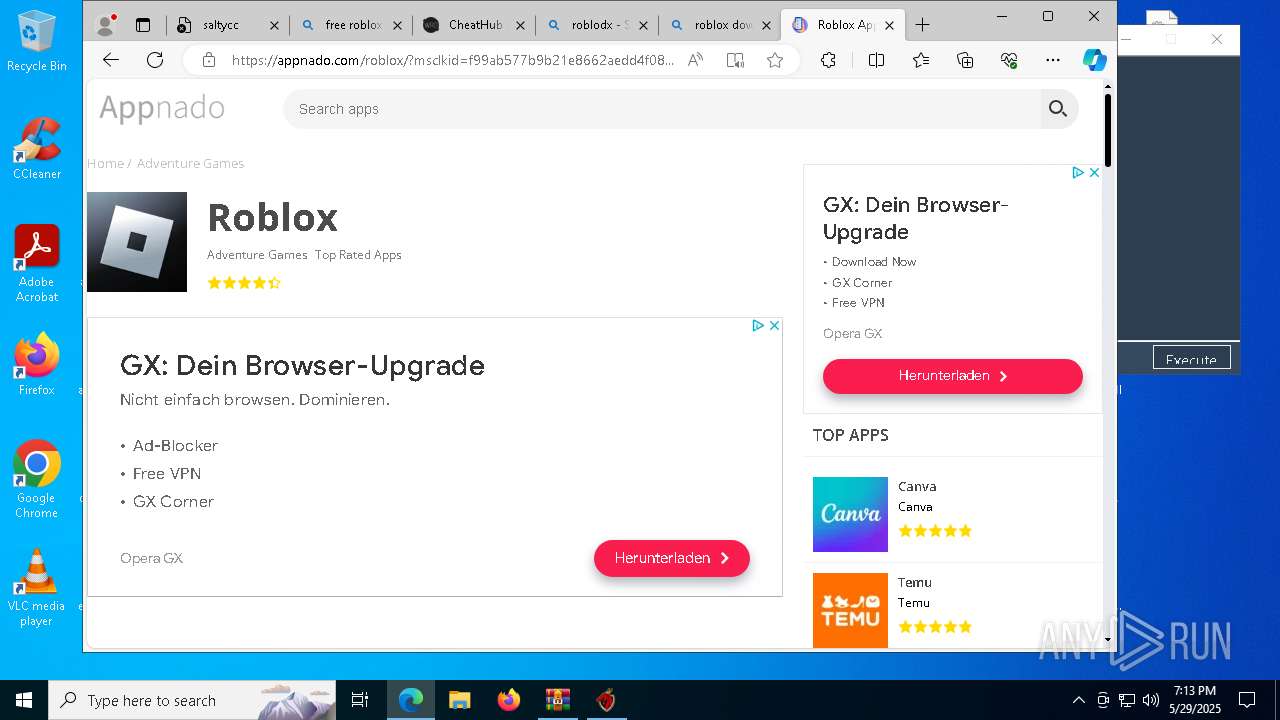
Task: Select Adobe Acrobat desktop shortcut
Action: coord(37,264)
